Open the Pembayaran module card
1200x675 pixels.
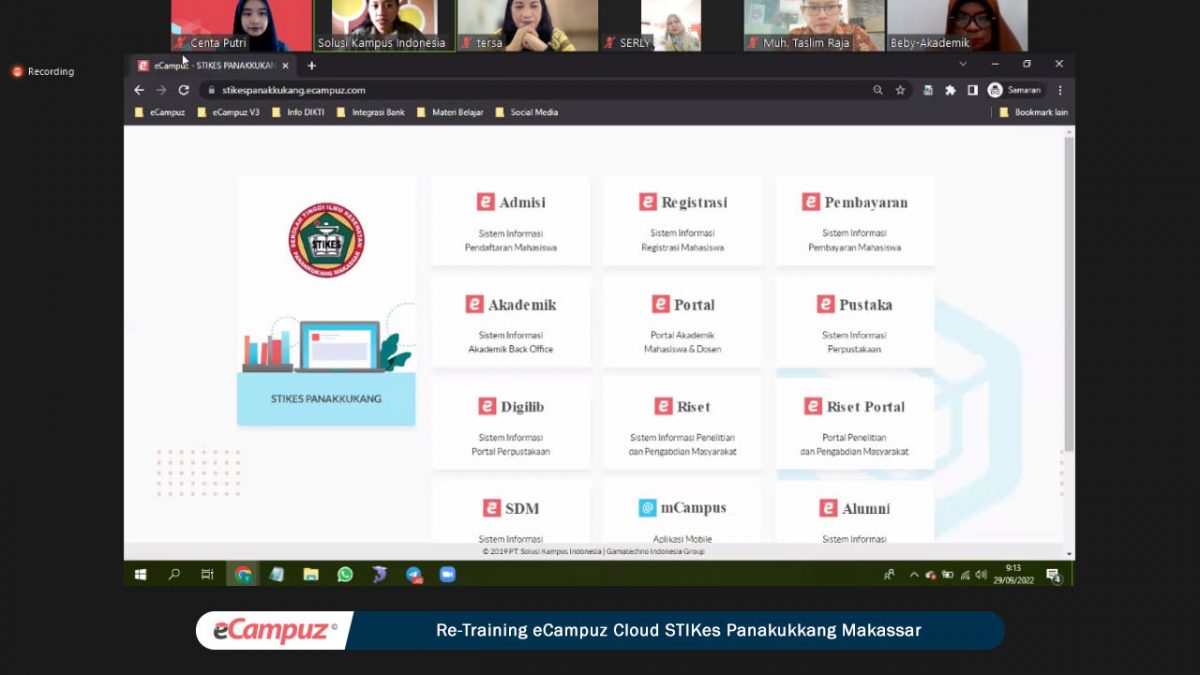click(854, 220)
